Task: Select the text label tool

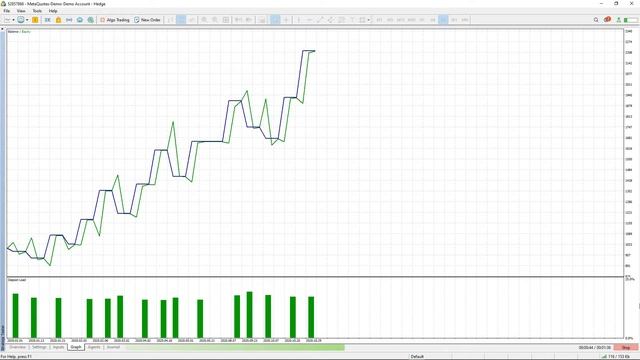Action: 352,20
